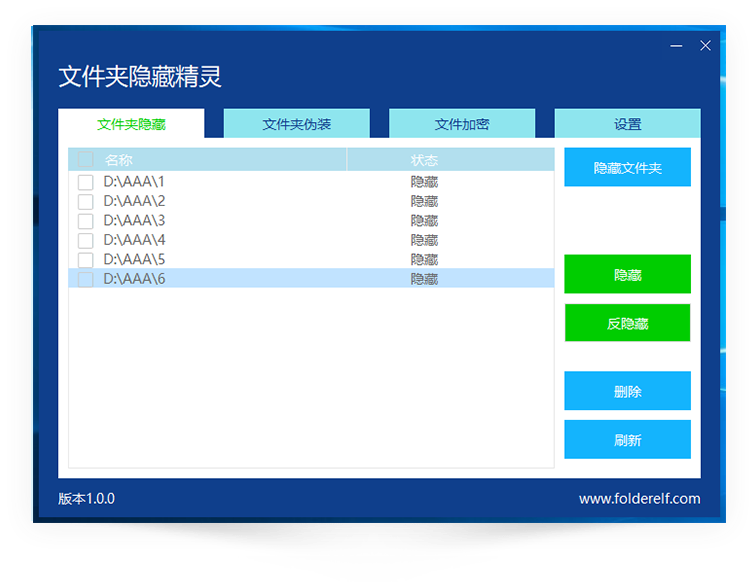The height and width of the screenshot is (582, 756).
Task: Open the 文件加密 tab
Action: 462,124
